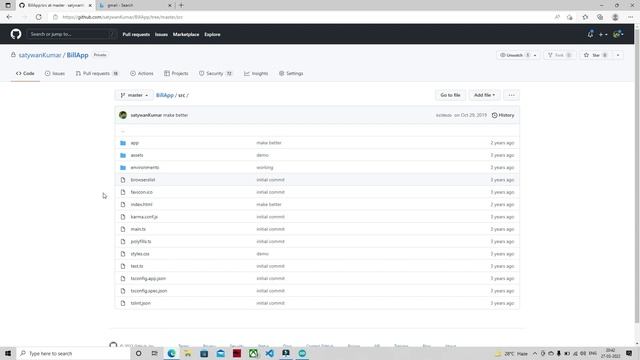The image size is (640, 360).
Task: Click the Read aloud icon in the address bar
Action: [557, 17]
